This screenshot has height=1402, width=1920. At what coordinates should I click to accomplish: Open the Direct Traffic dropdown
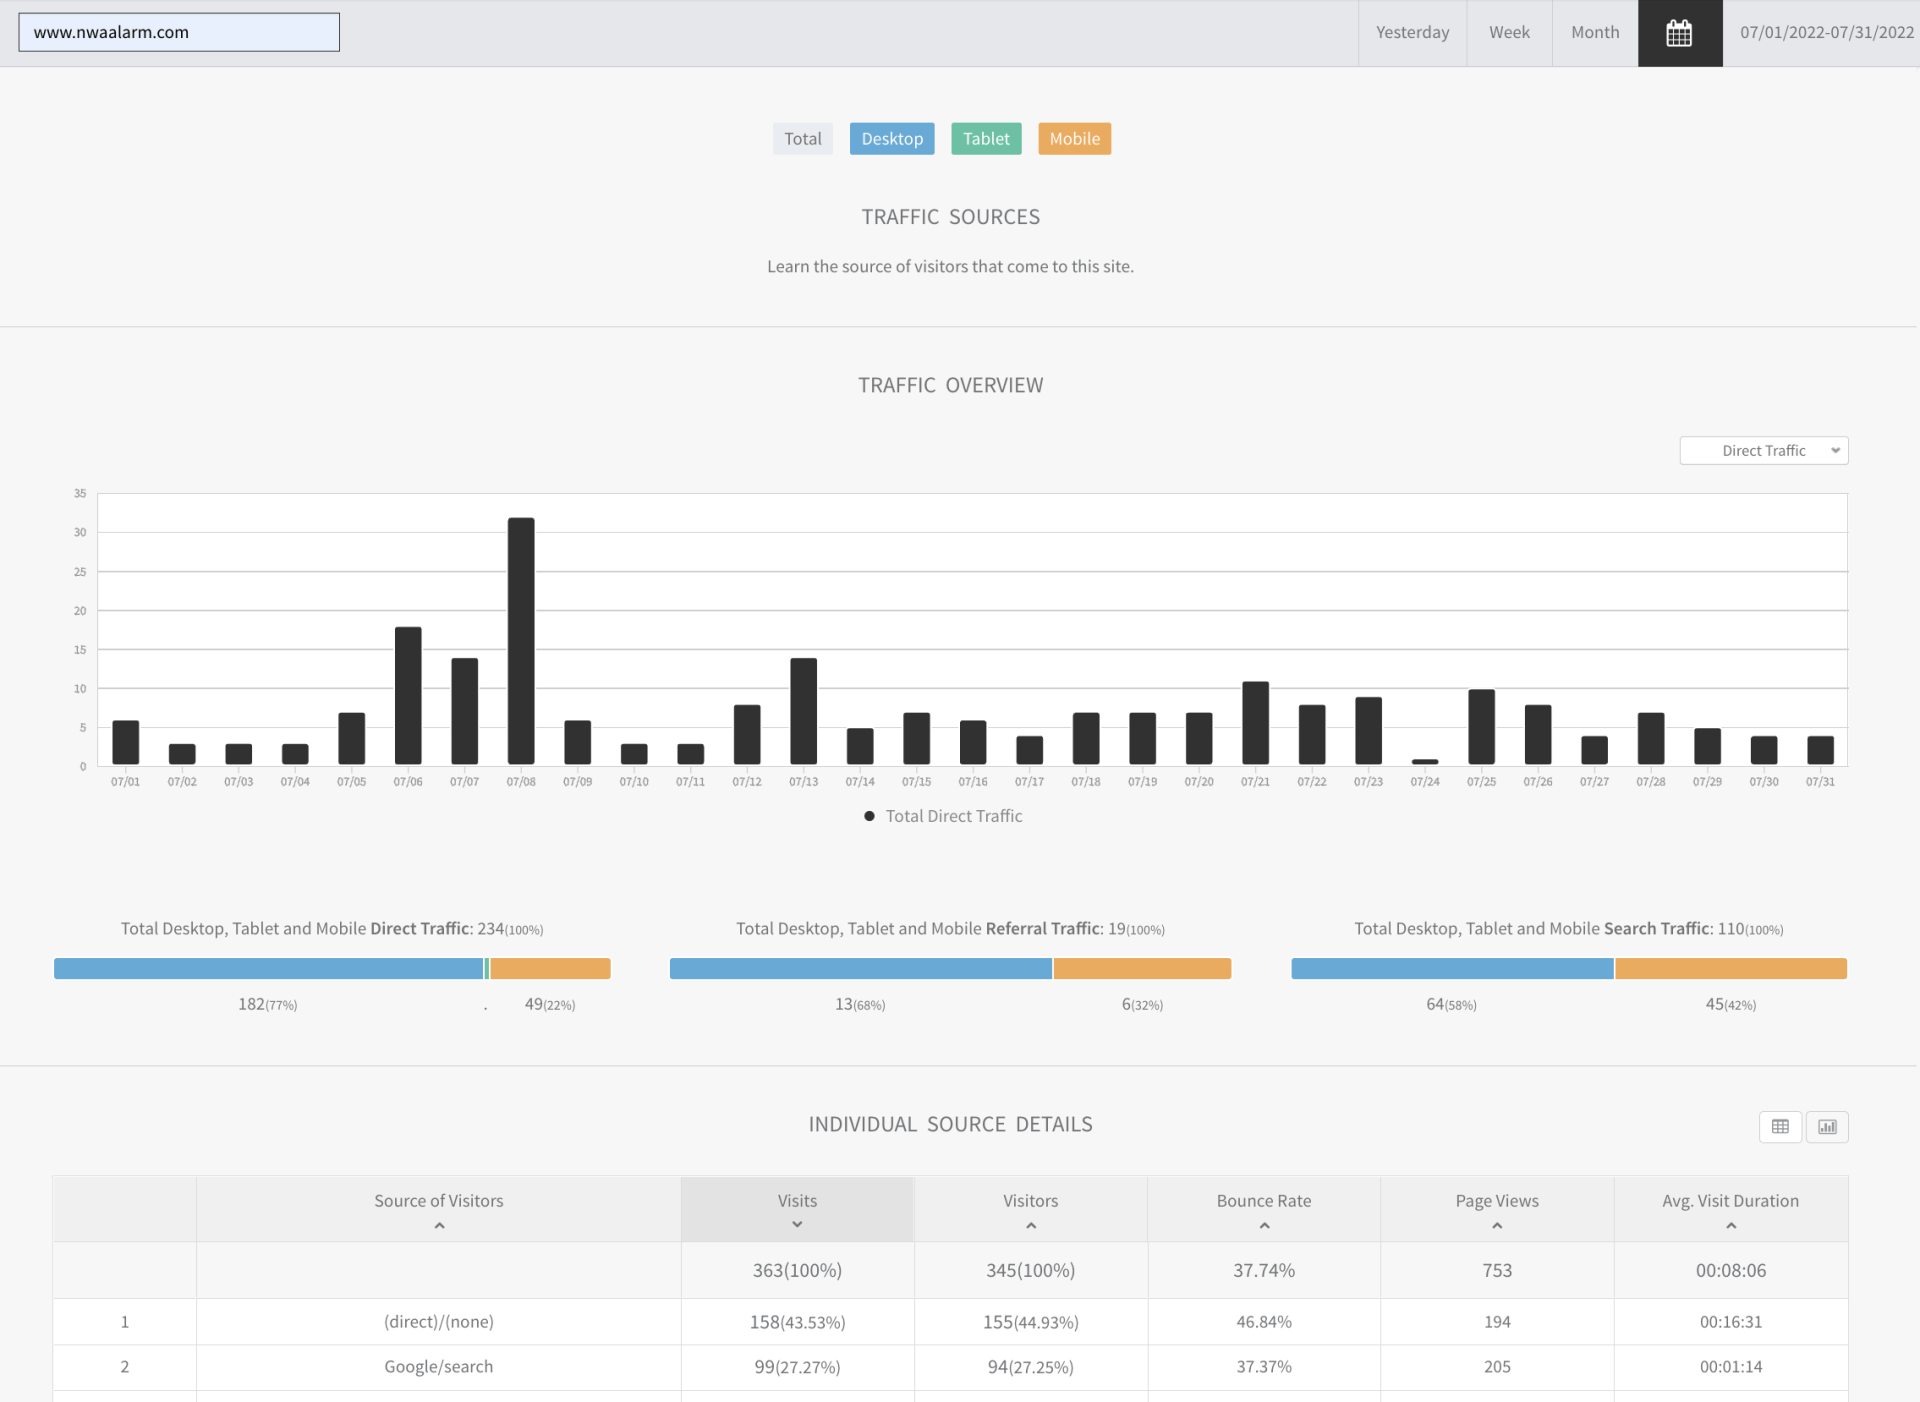click(1763, 451)
